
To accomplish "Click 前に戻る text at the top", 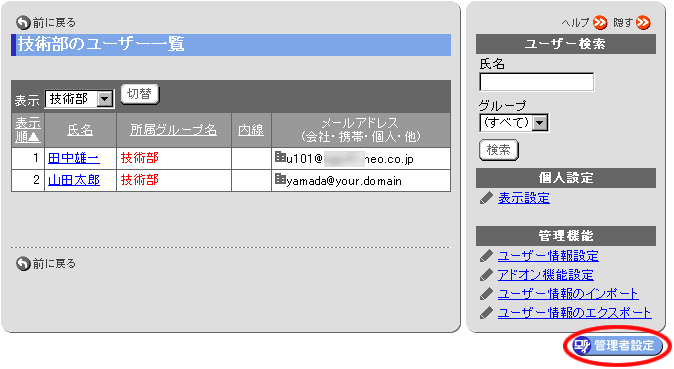I will [x=54, y=22].
